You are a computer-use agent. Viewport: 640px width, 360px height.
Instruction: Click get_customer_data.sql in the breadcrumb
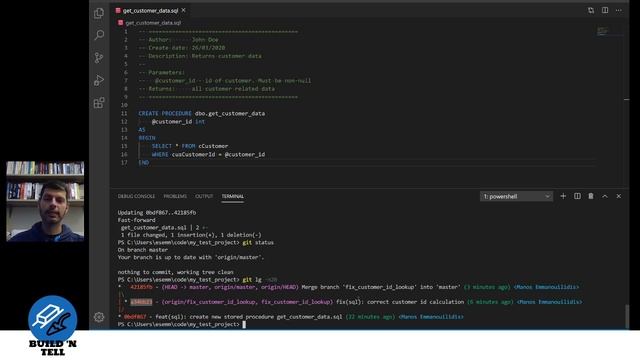click(153, 23)
